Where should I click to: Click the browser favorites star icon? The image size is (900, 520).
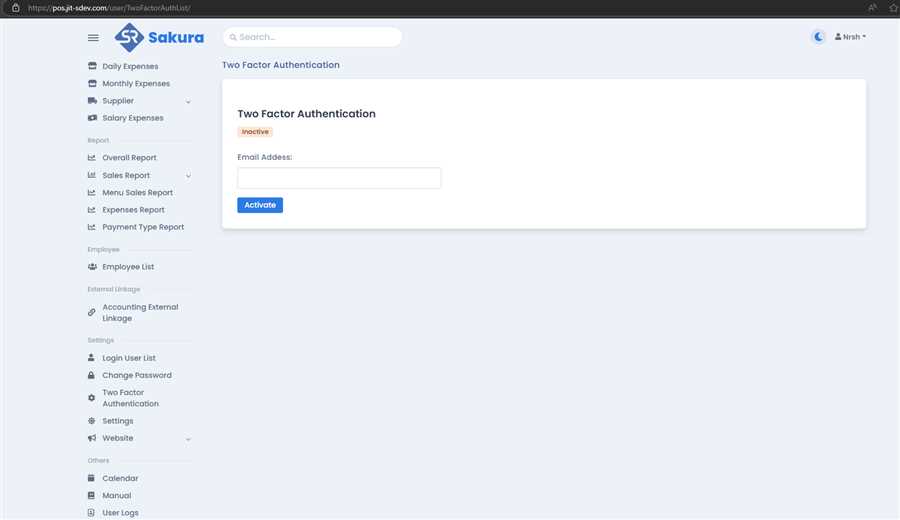(x=892, y=7)
